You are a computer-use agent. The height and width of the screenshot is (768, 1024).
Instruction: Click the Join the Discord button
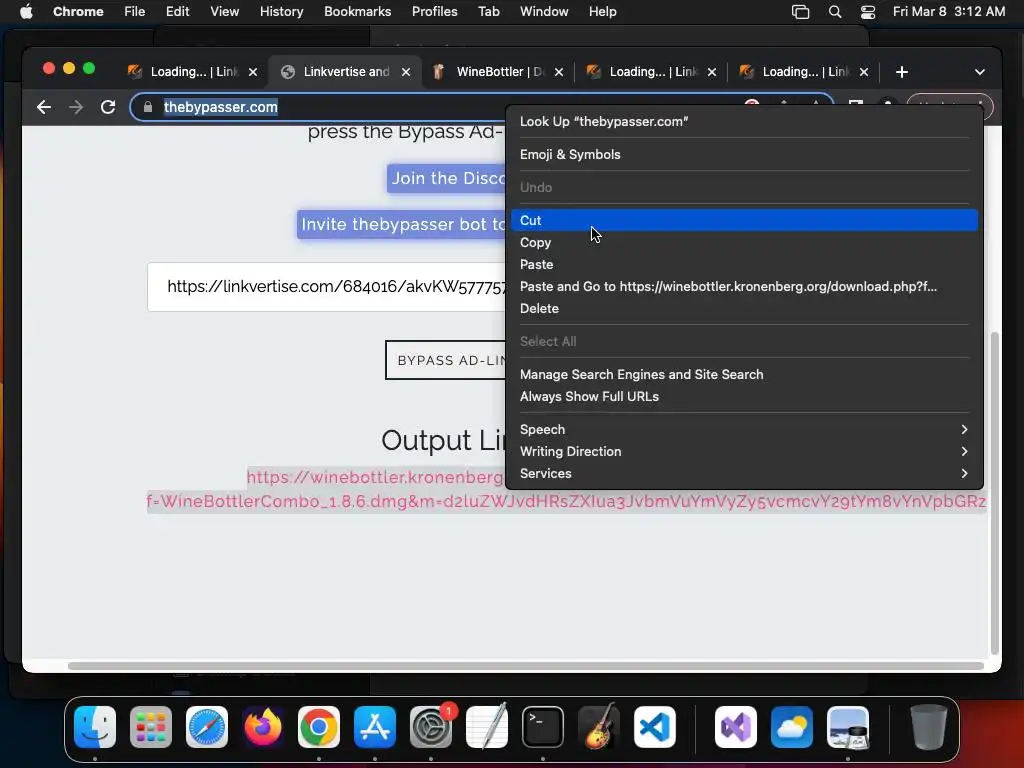[x=447, y=178]
